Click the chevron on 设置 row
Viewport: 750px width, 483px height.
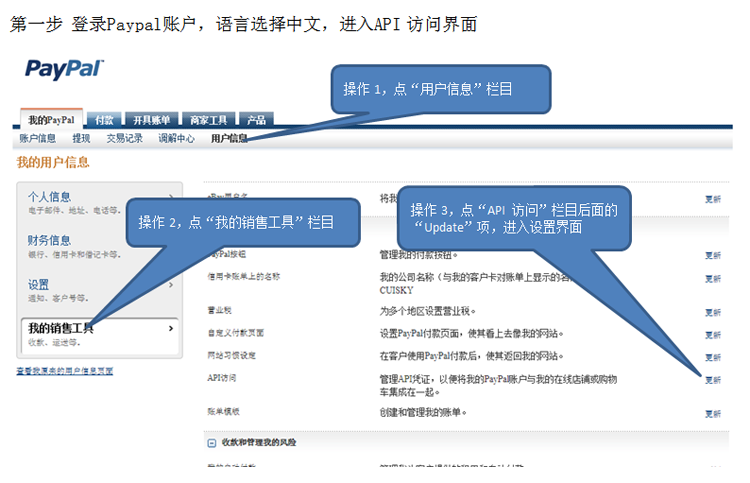pyautogui.click(x=171, y=285)
